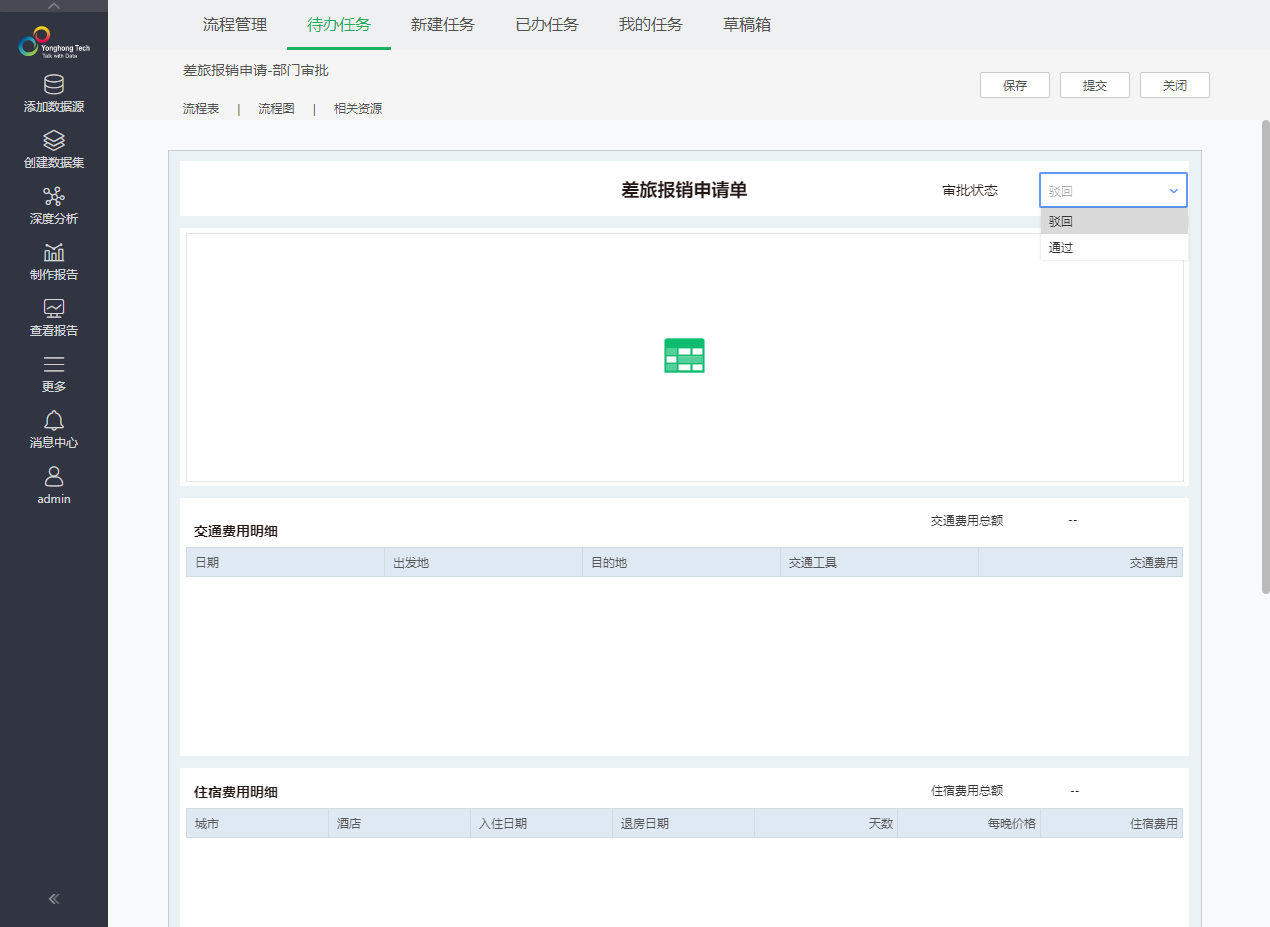Collapse the left sidebar with chevron
This screenshot has height=927, width=1270.
[x=53, y=898]
